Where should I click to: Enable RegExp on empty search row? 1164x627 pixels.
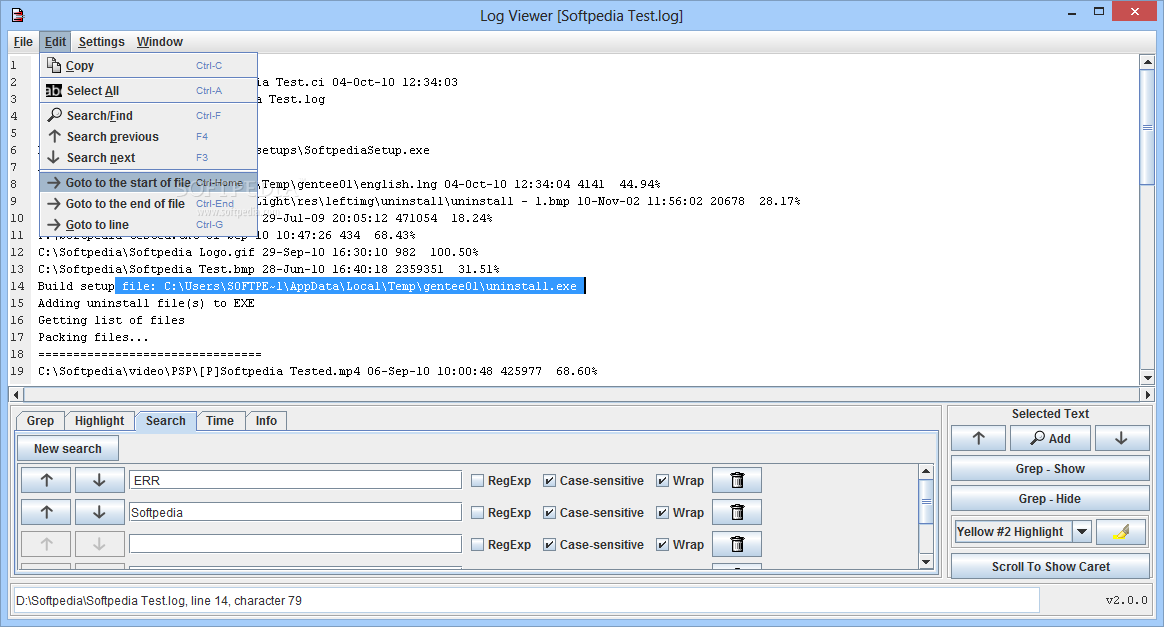(477, 545)
